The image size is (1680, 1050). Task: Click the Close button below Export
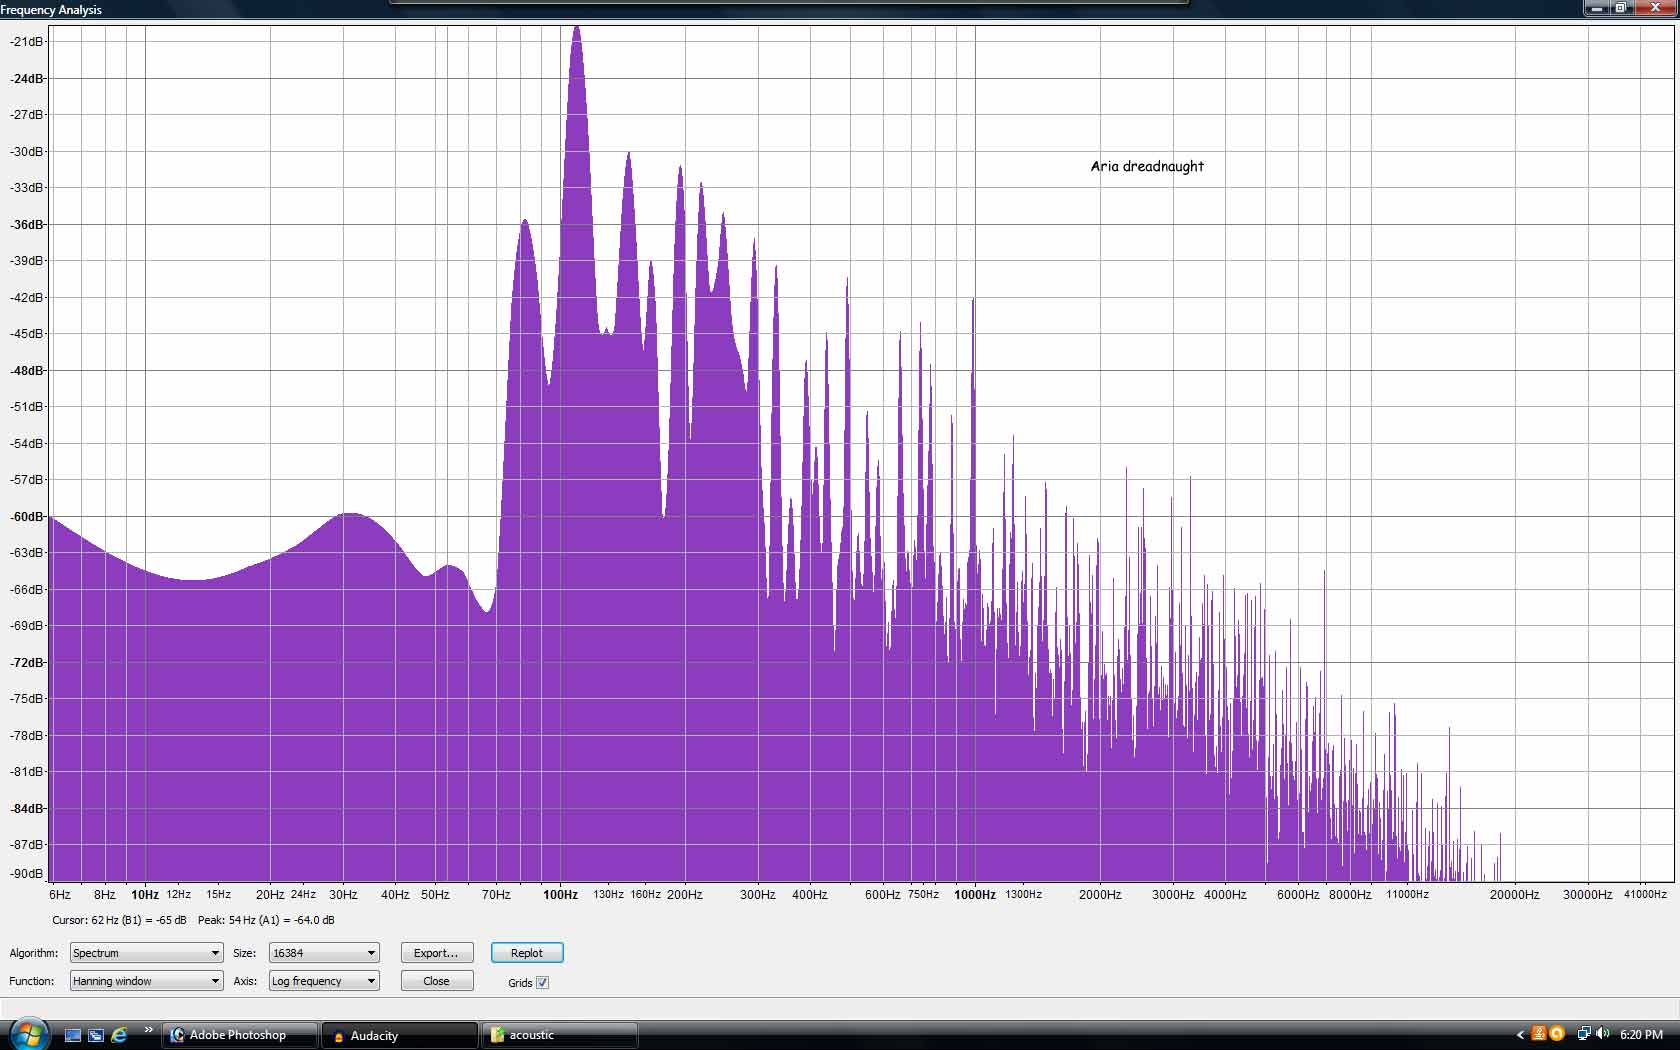(437, 981)
